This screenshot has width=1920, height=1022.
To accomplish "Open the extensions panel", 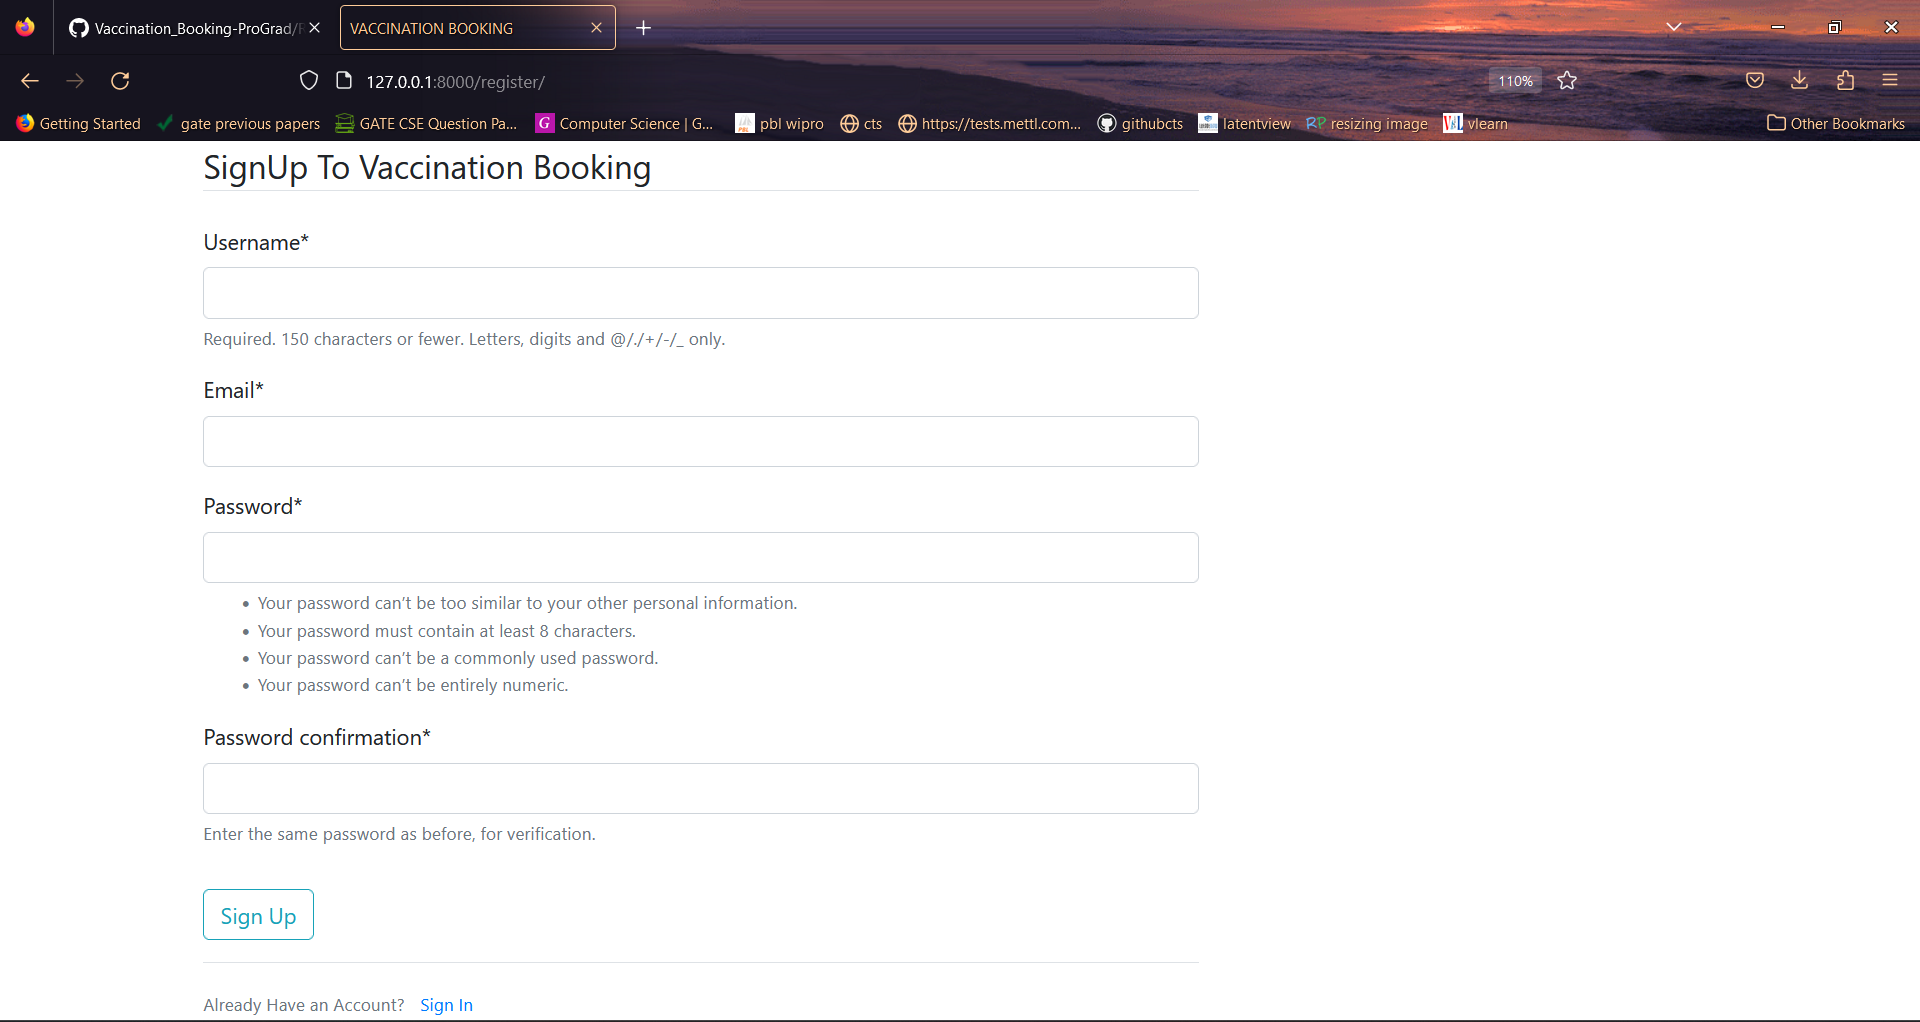I will click(1845, 80).
